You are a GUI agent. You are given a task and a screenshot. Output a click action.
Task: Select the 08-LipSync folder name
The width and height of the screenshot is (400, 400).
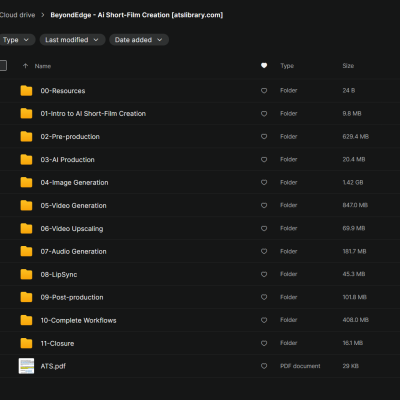click(x=59, y=274)
